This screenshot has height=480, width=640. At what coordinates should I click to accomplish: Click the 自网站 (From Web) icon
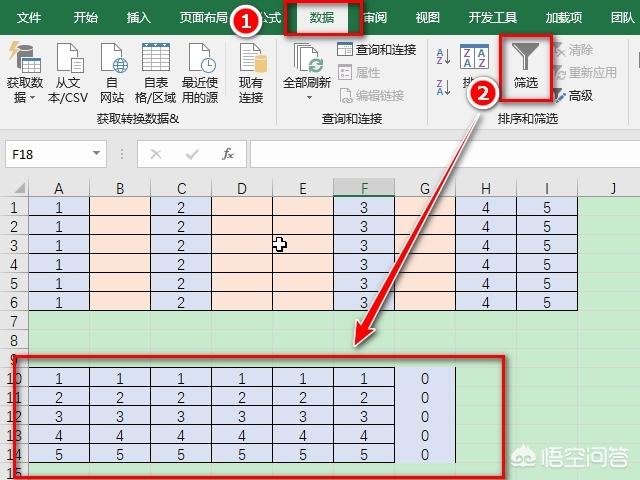113,58
